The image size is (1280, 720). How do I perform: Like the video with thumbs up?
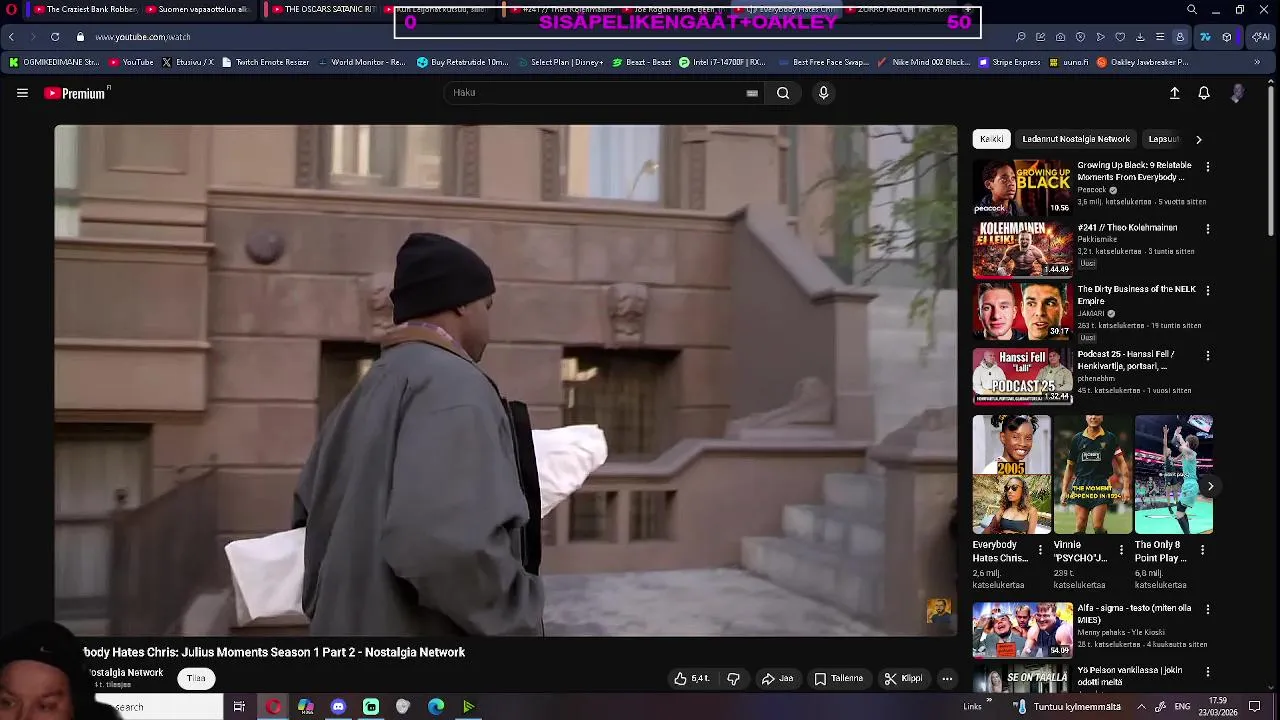(691, 679)
